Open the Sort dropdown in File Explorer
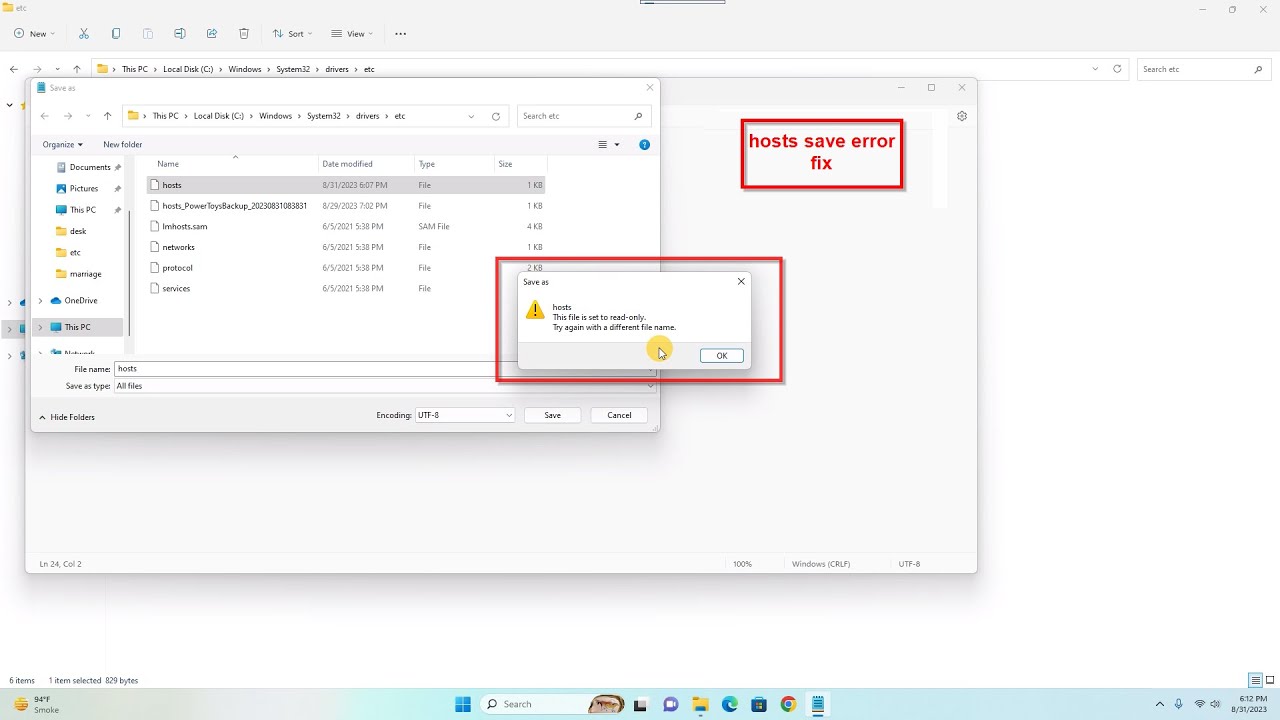The width and height of the screenshot is (1280, 720). pyautogui.click(x=292, y=33)
